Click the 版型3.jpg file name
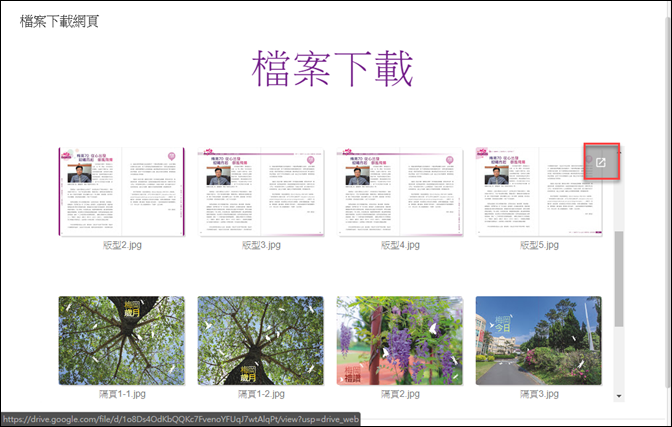Image resolution: width=672 pixels, height=427 pixels. pyautogui.click(x=261, y=245)
